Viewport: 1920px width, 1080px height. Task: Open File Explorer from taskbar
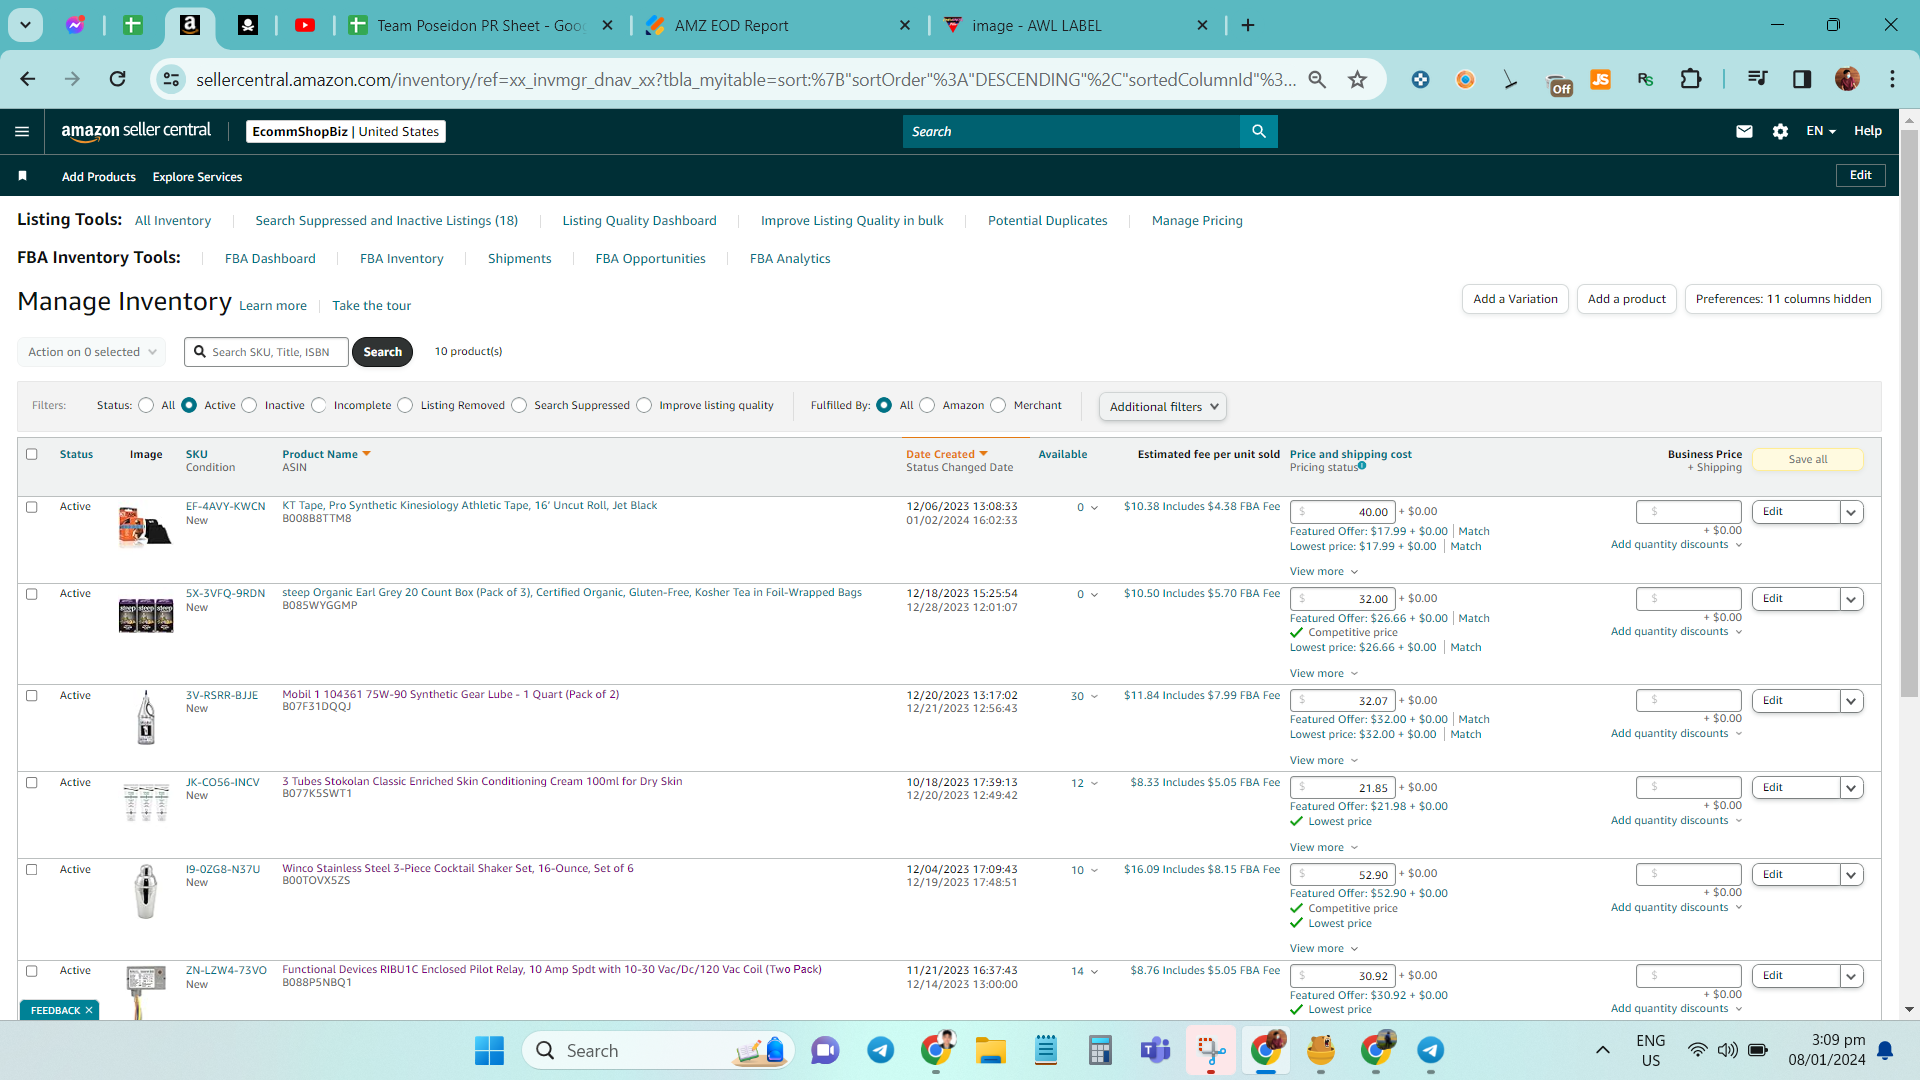(991, 1050)
